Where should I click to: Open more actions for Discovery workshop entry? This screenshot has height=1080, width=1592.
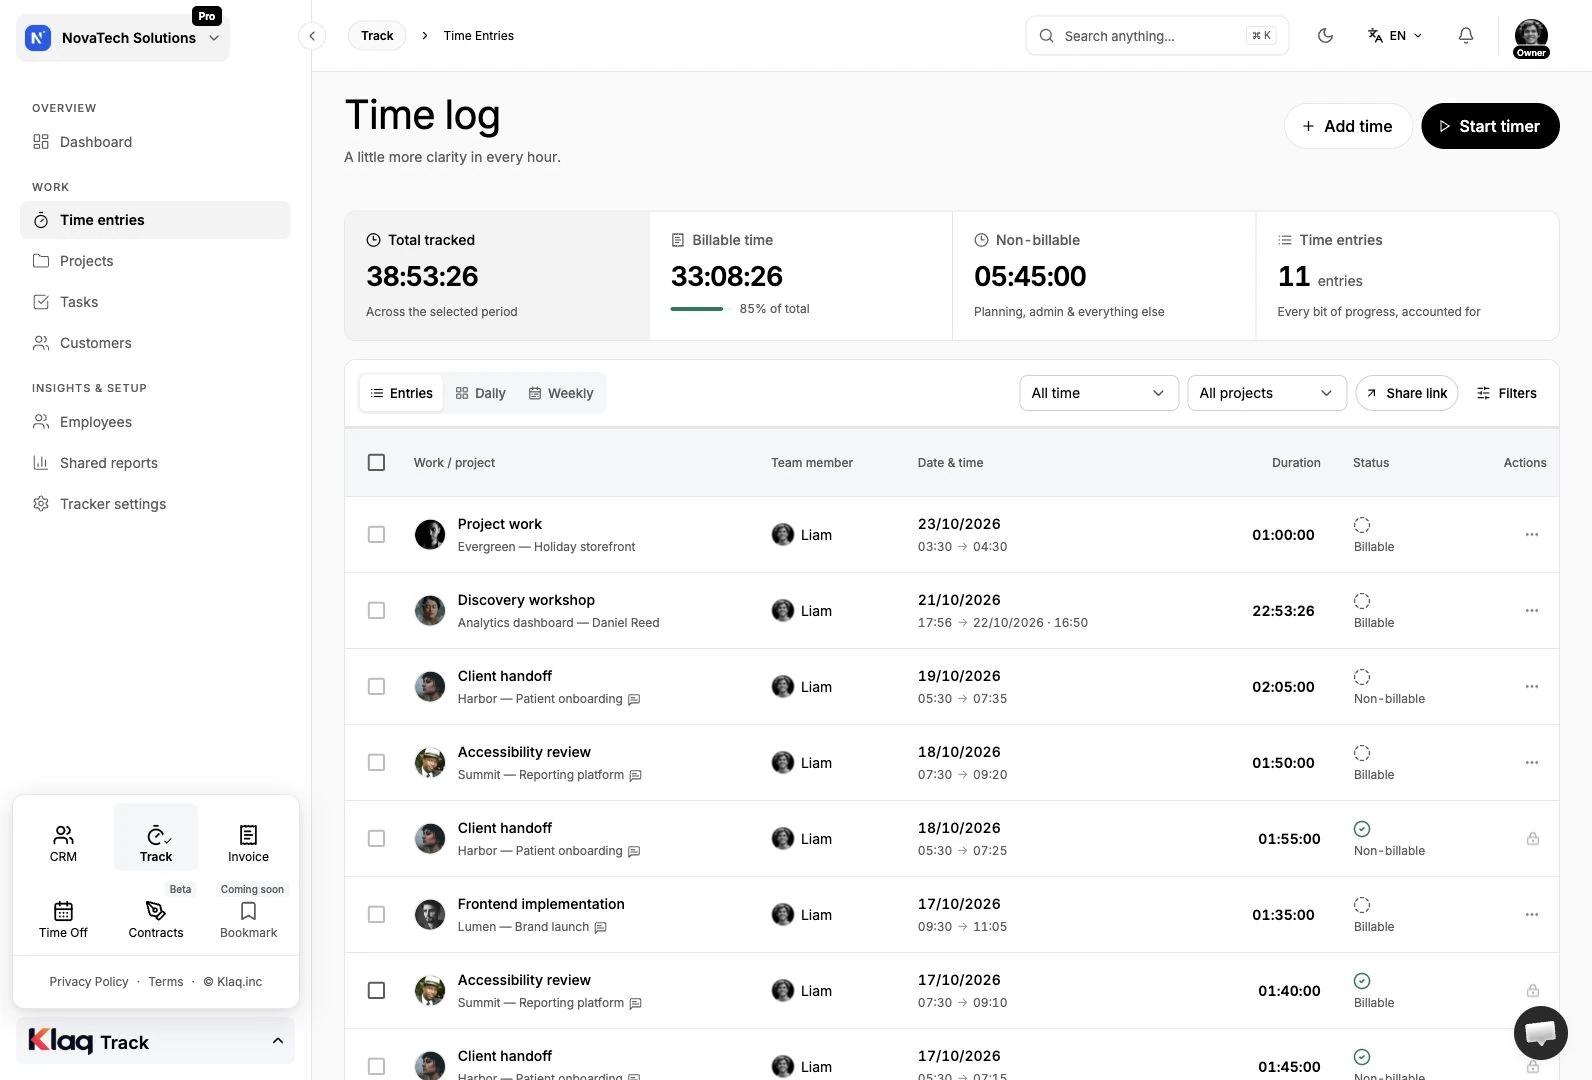(x=1532, y=611)
